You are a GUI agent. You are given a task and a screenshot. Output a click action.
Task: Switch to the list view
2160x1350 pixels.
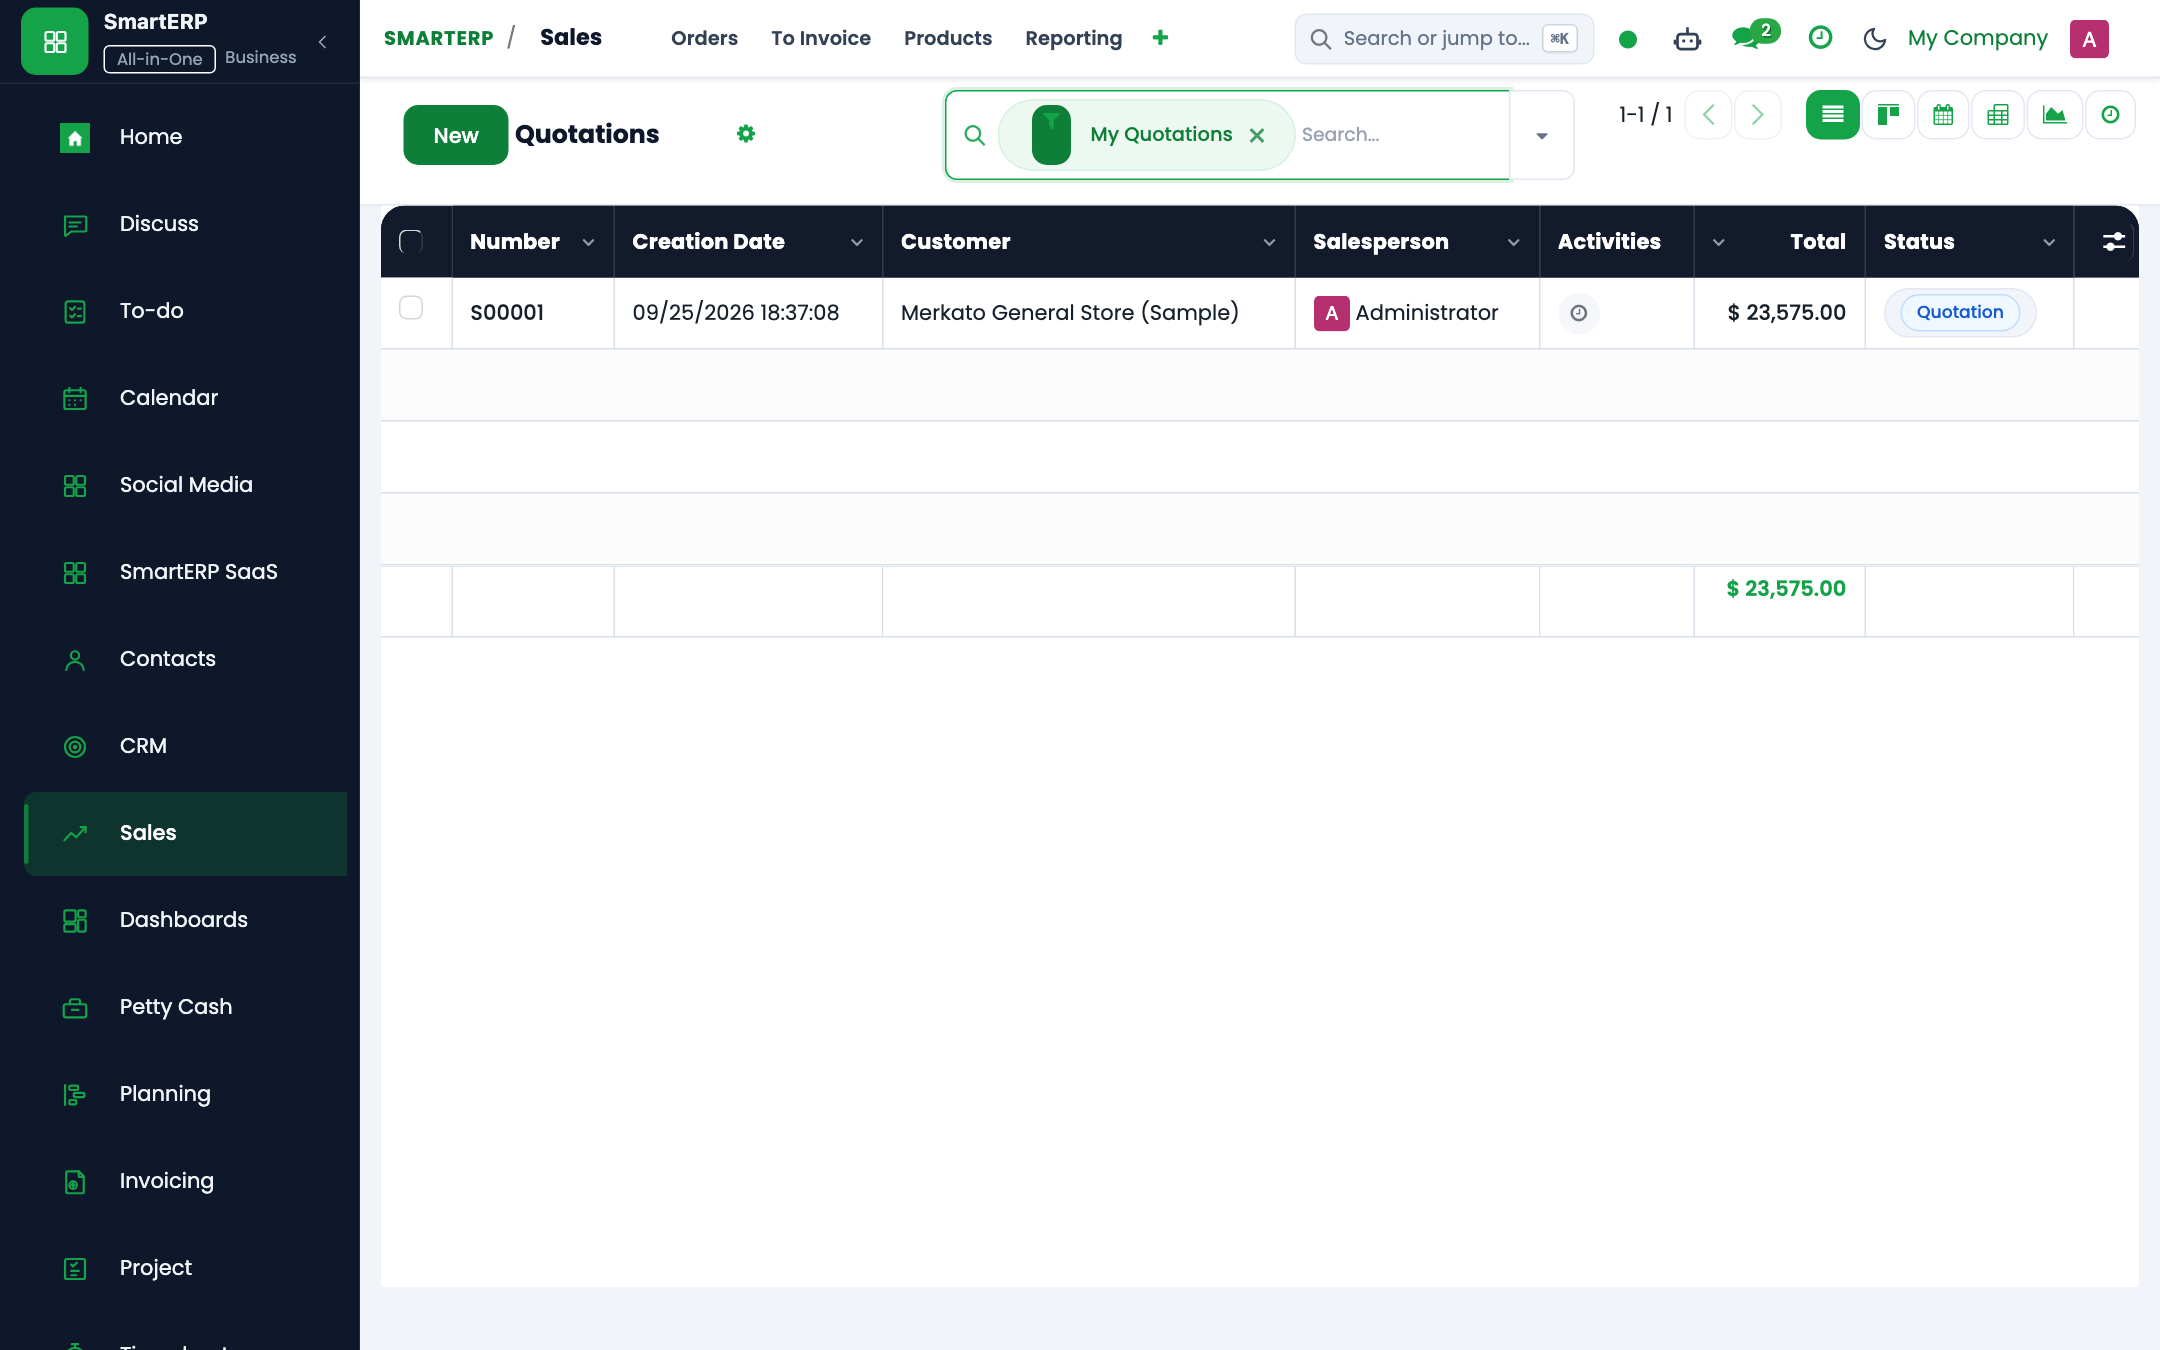pos(1832,115)
